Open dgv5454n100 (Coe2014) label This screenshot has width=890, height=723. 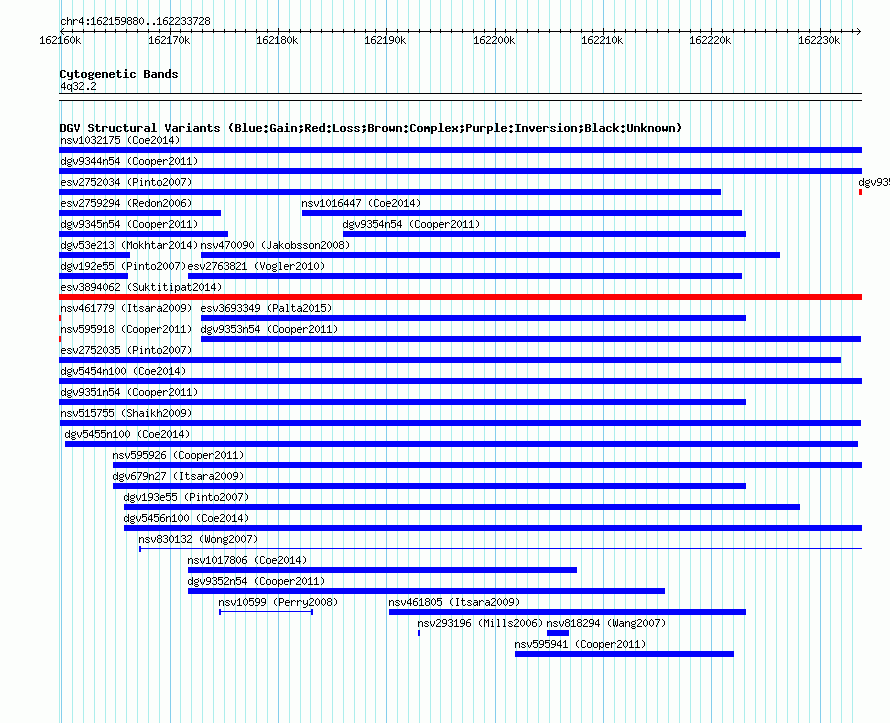tap(123, 371)
